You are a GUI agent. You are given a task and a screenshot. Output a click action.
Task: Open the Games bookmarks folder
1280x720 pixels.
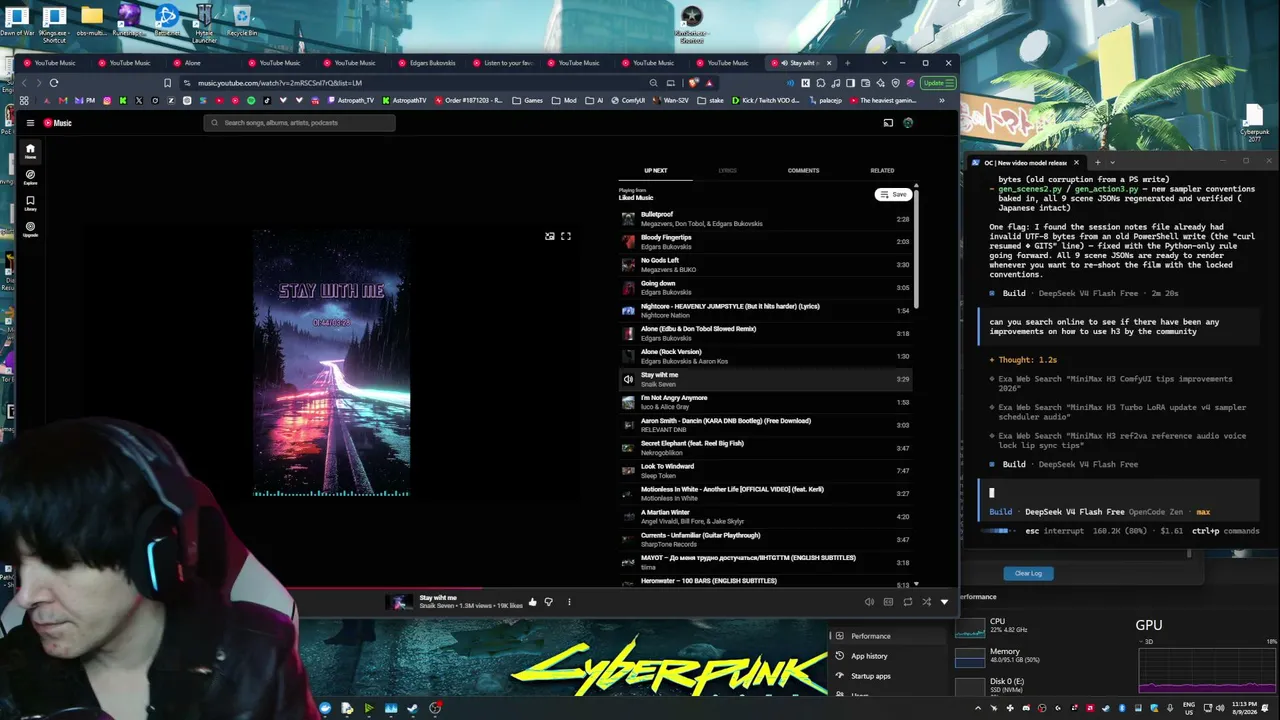pos(528,100)
